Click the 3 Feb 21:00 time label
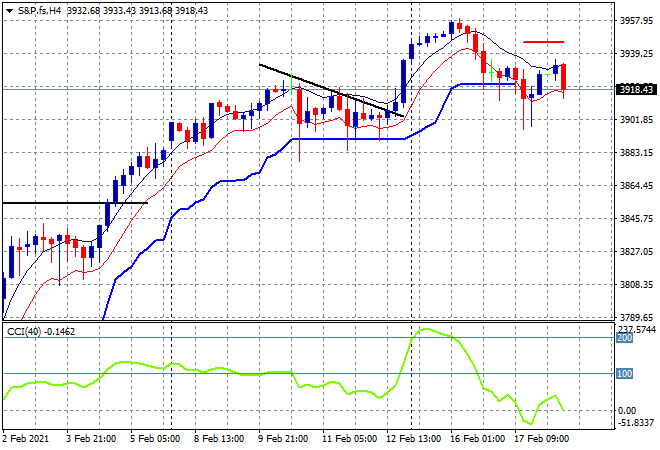The image size is (660, 450). tap(91, 439)
